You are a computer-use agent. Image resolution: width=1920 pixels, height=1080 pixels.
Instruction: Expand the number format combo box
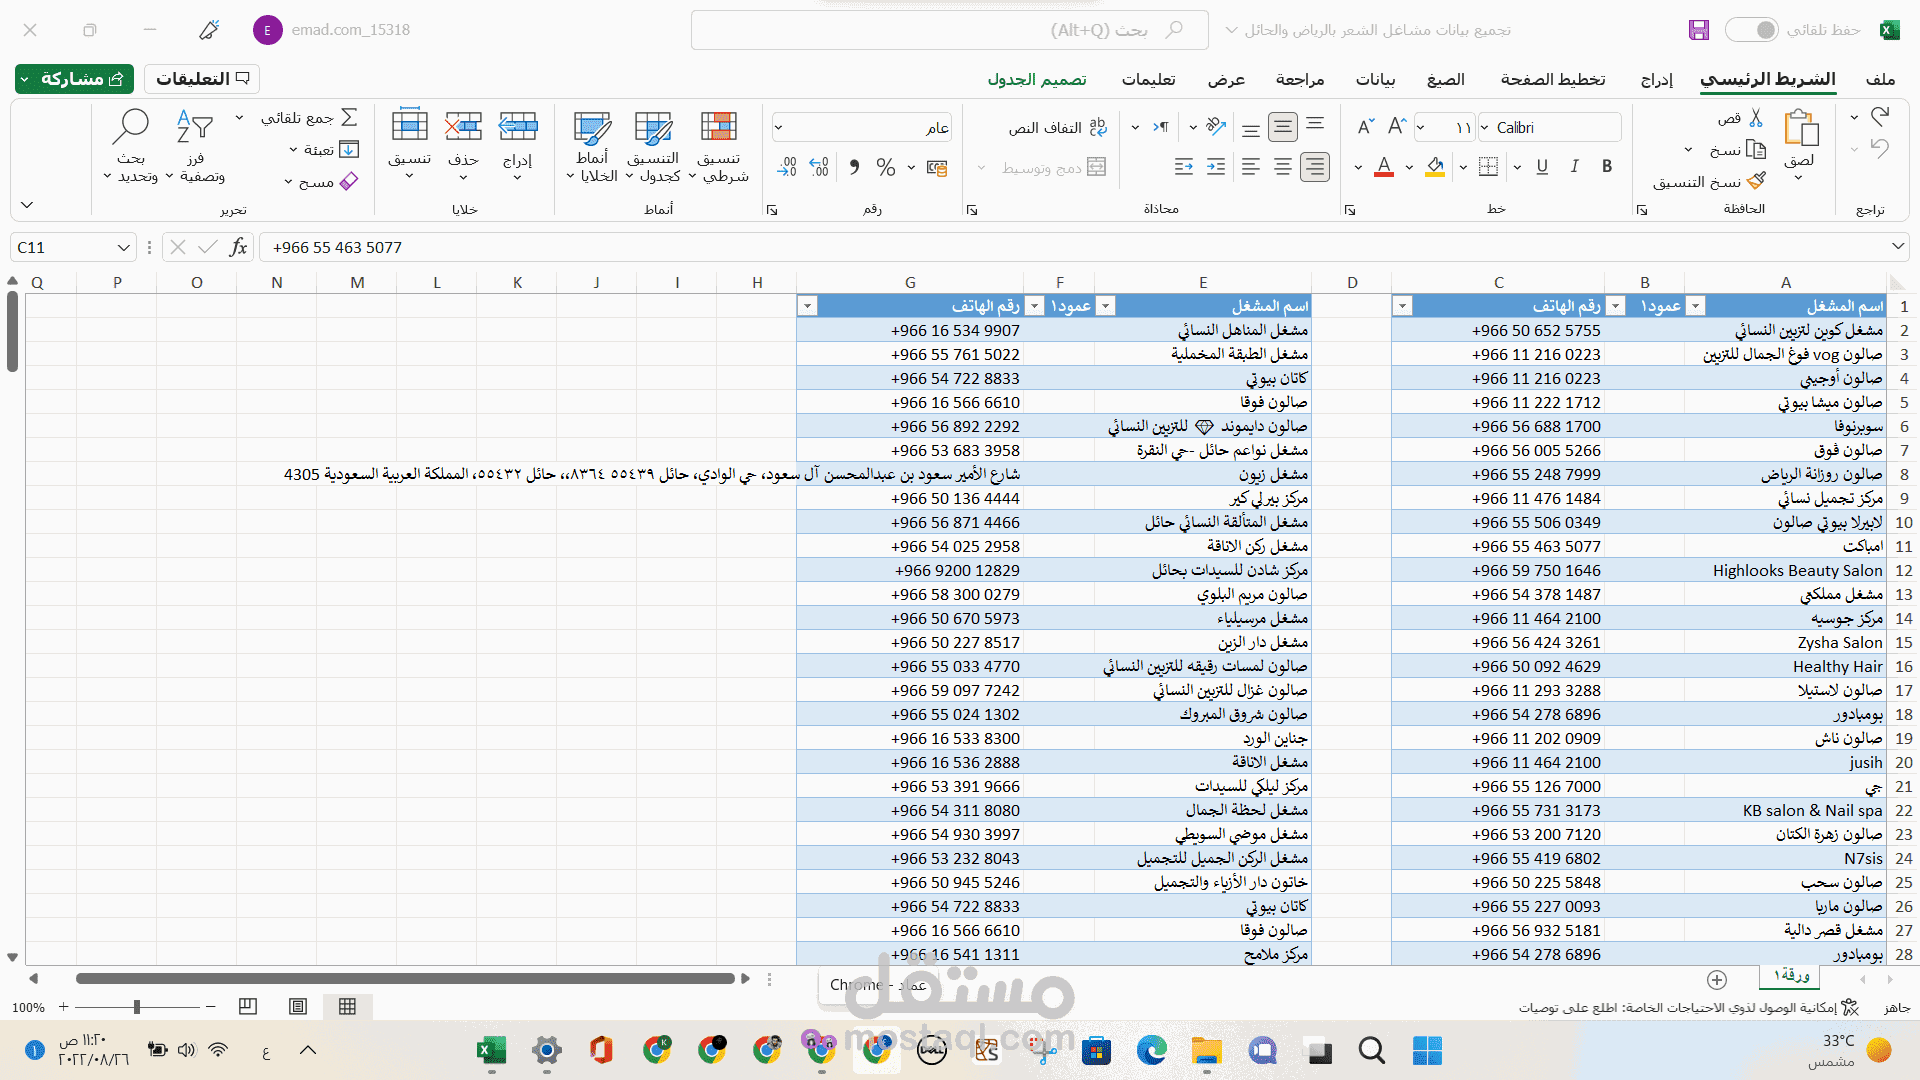click(779, 127)
